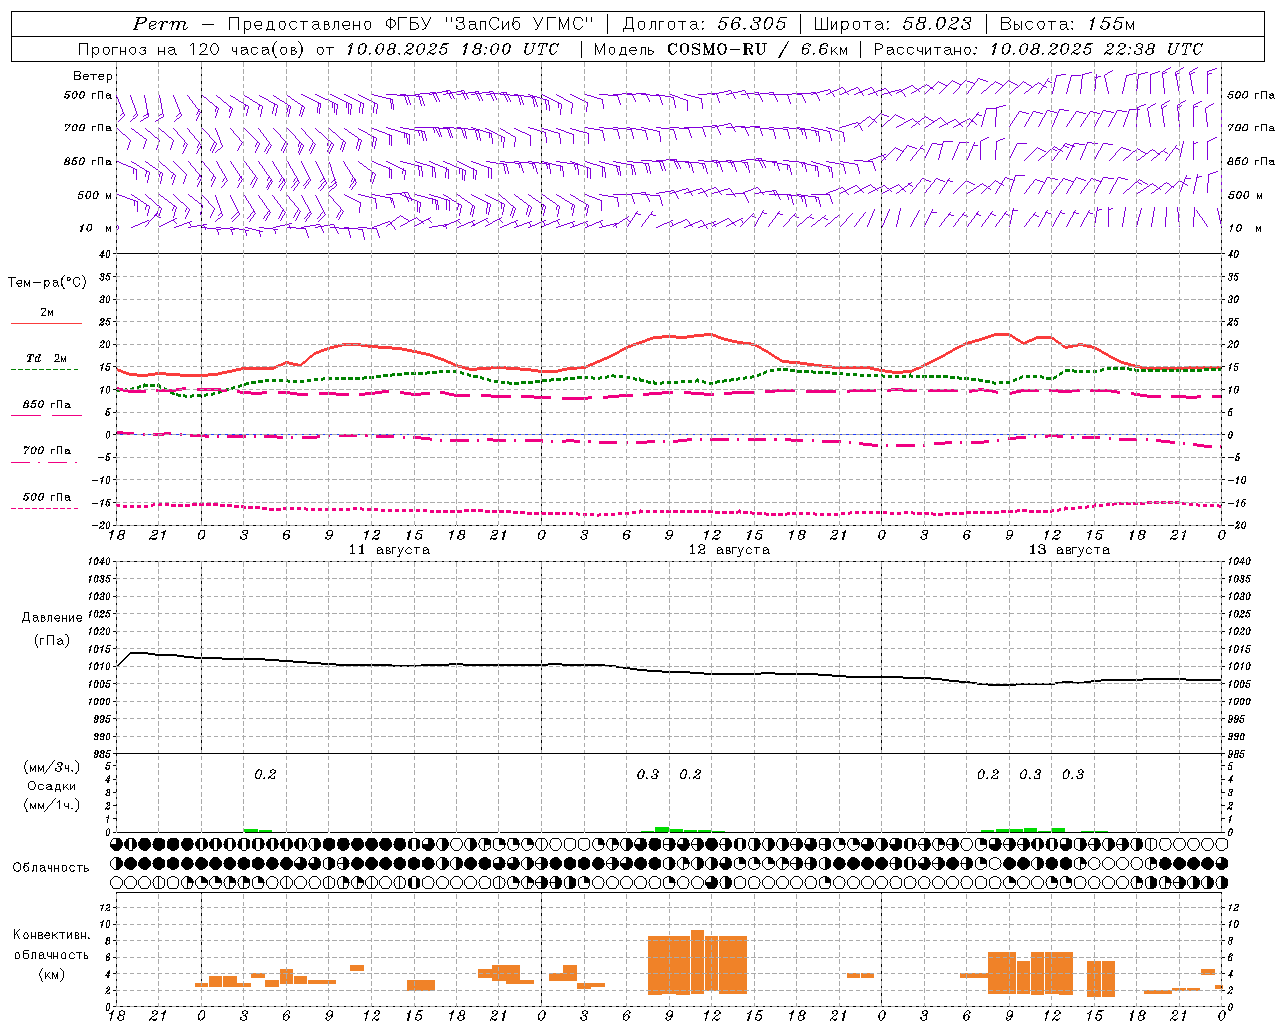This screenshot has width=1280, height=1024.
Task: Click the 'Облачность' cloud cover label
Action: [50, 868]
